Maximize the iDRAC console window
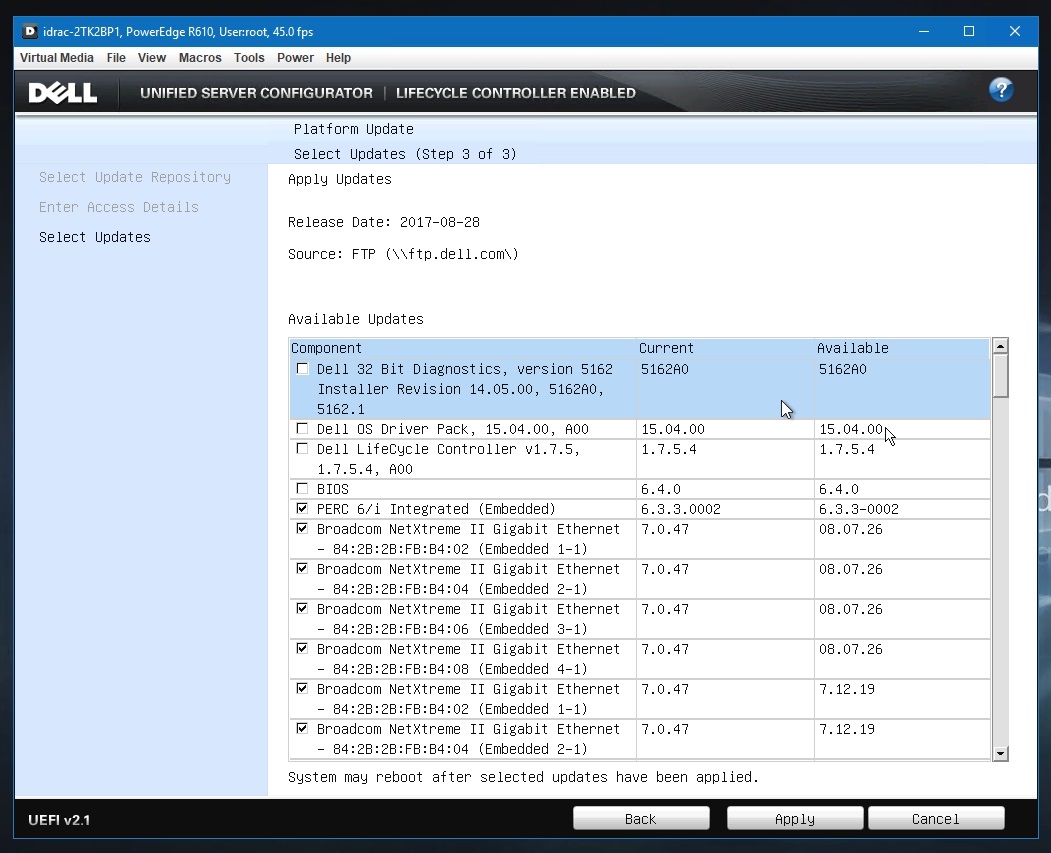 969,31
